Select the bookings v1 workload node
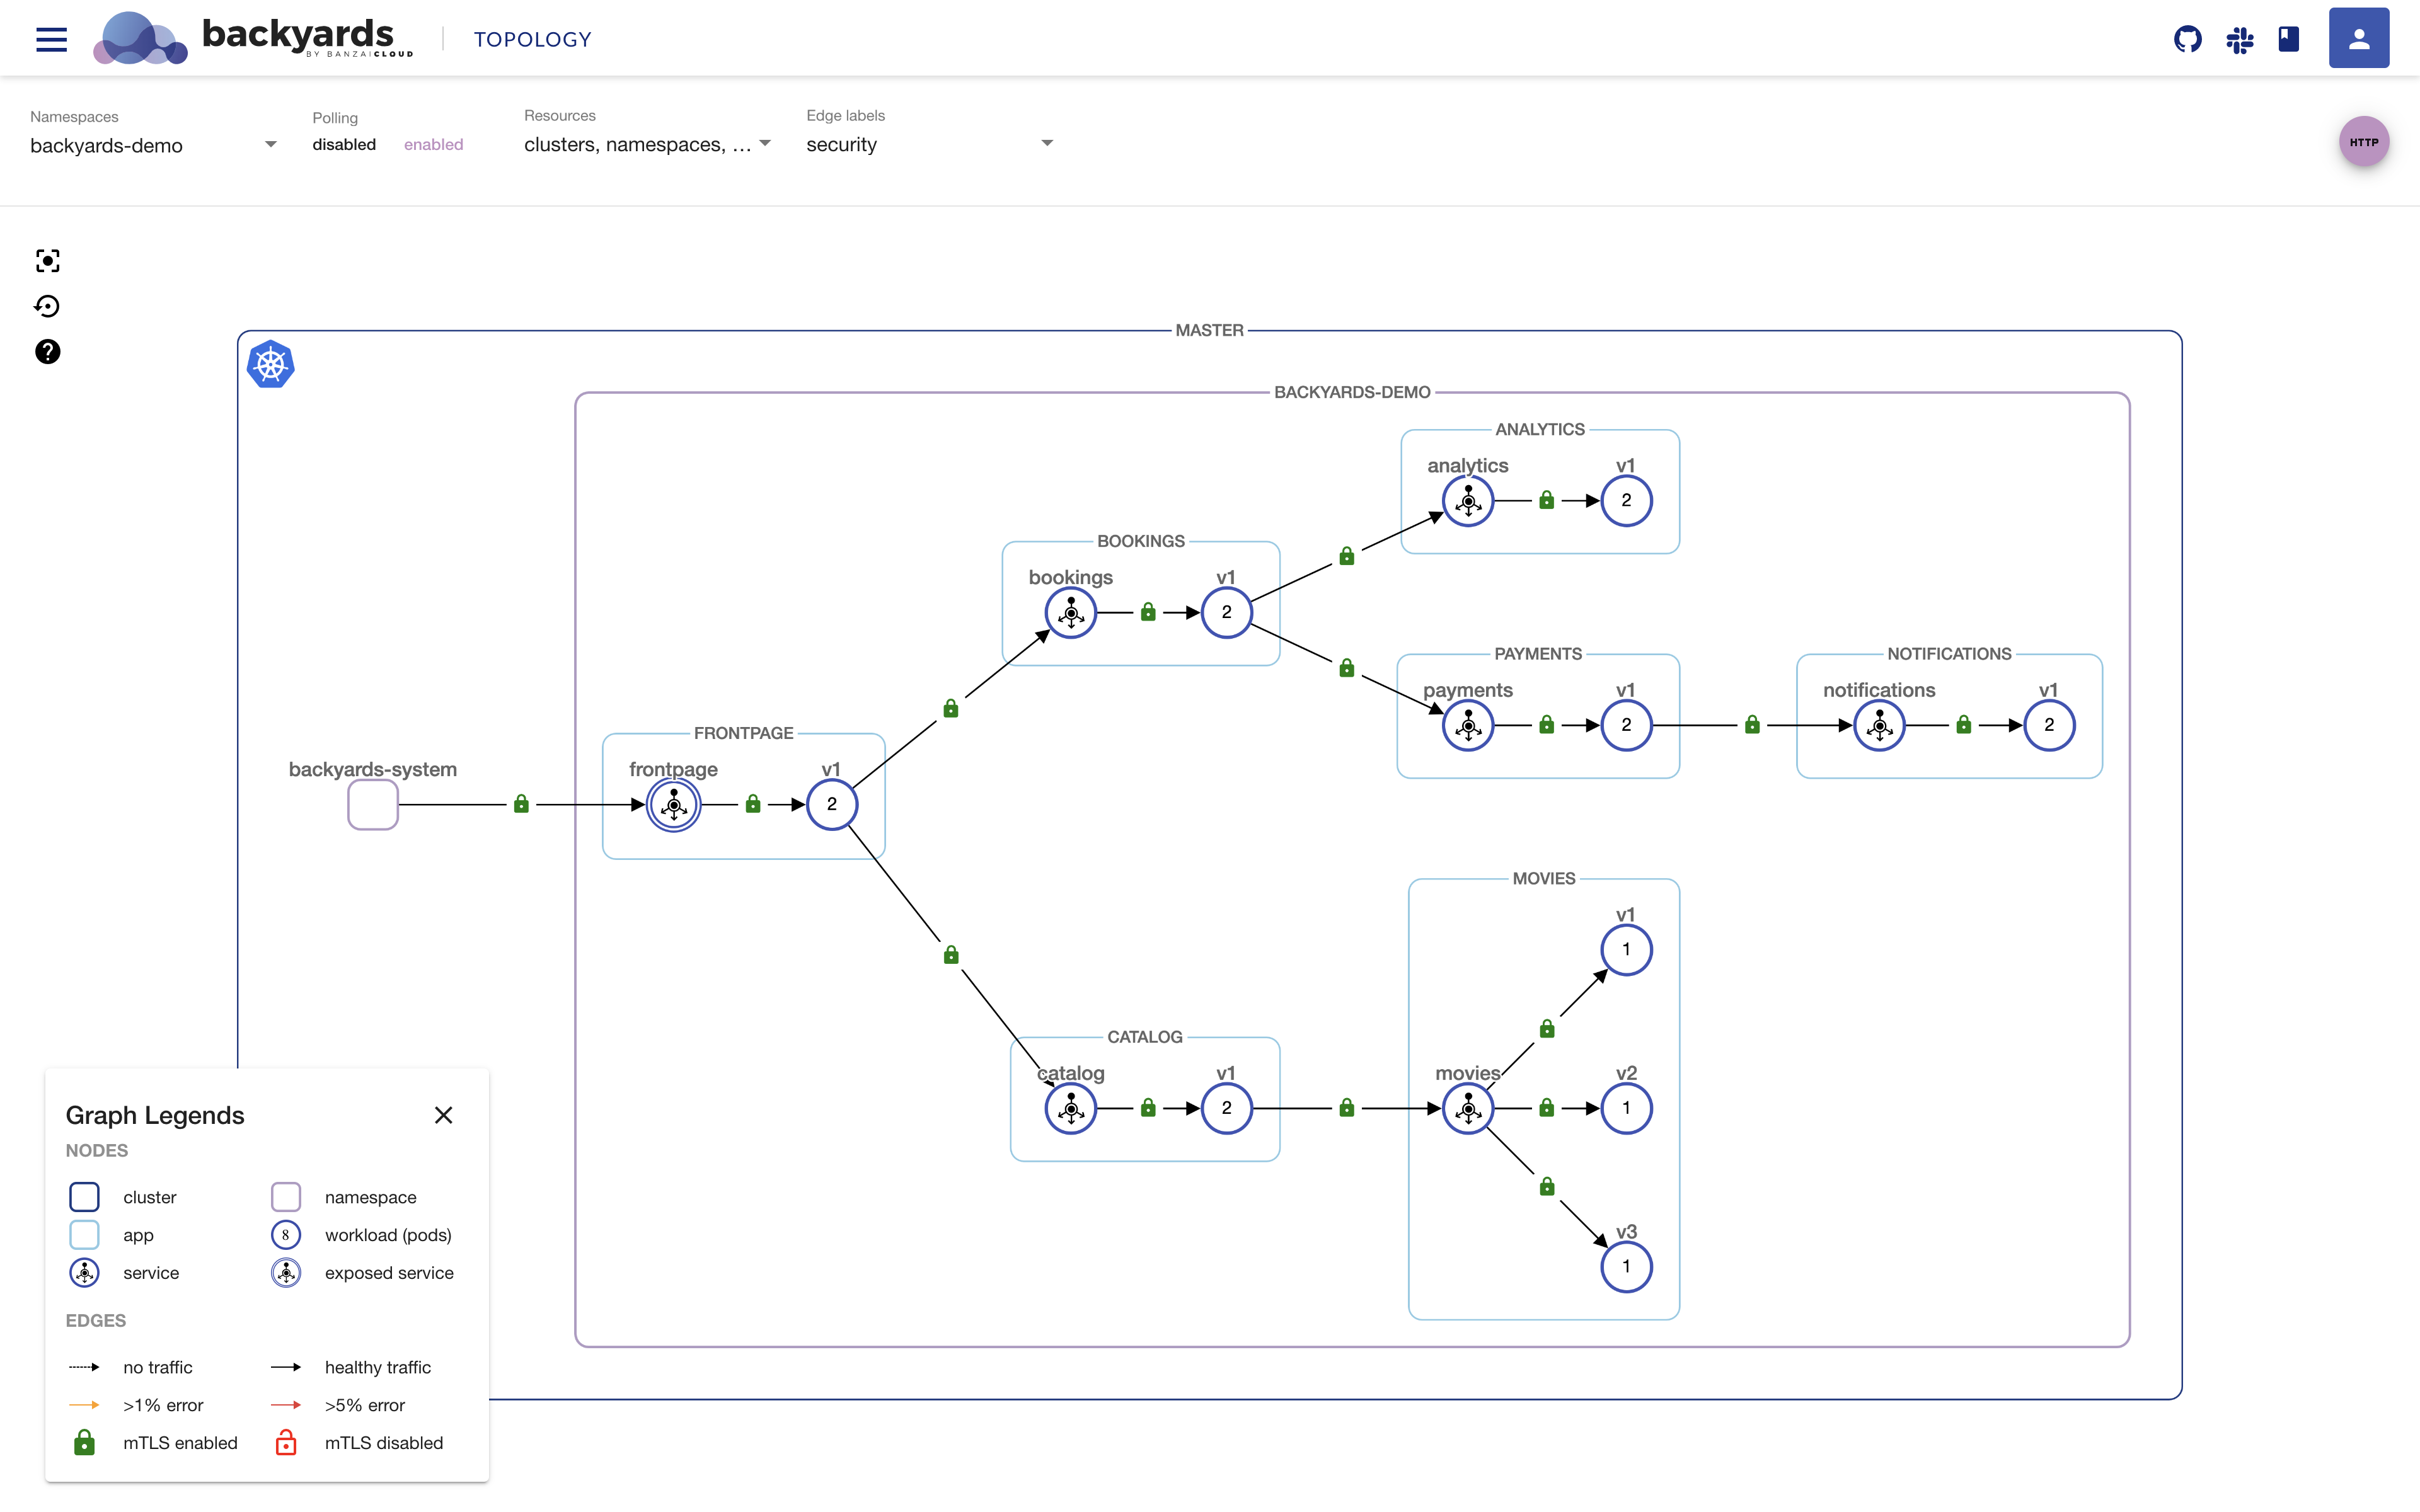 click(x=1226, y=612)
